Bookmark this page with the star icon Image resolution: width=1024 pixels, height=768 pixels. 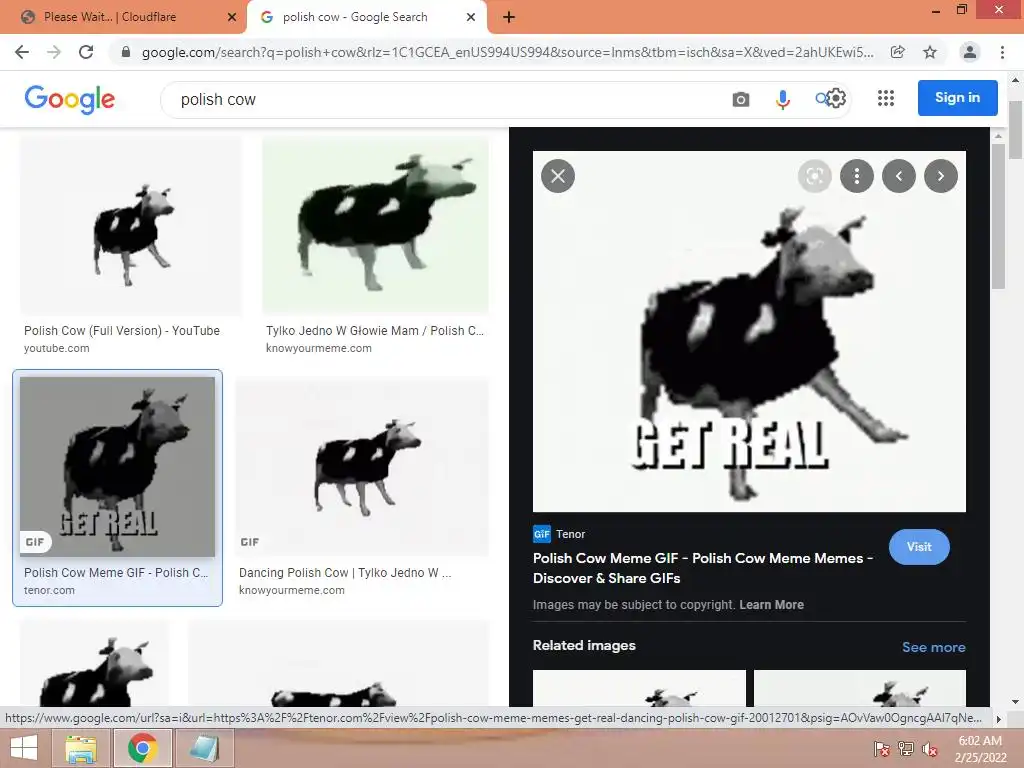930,52
